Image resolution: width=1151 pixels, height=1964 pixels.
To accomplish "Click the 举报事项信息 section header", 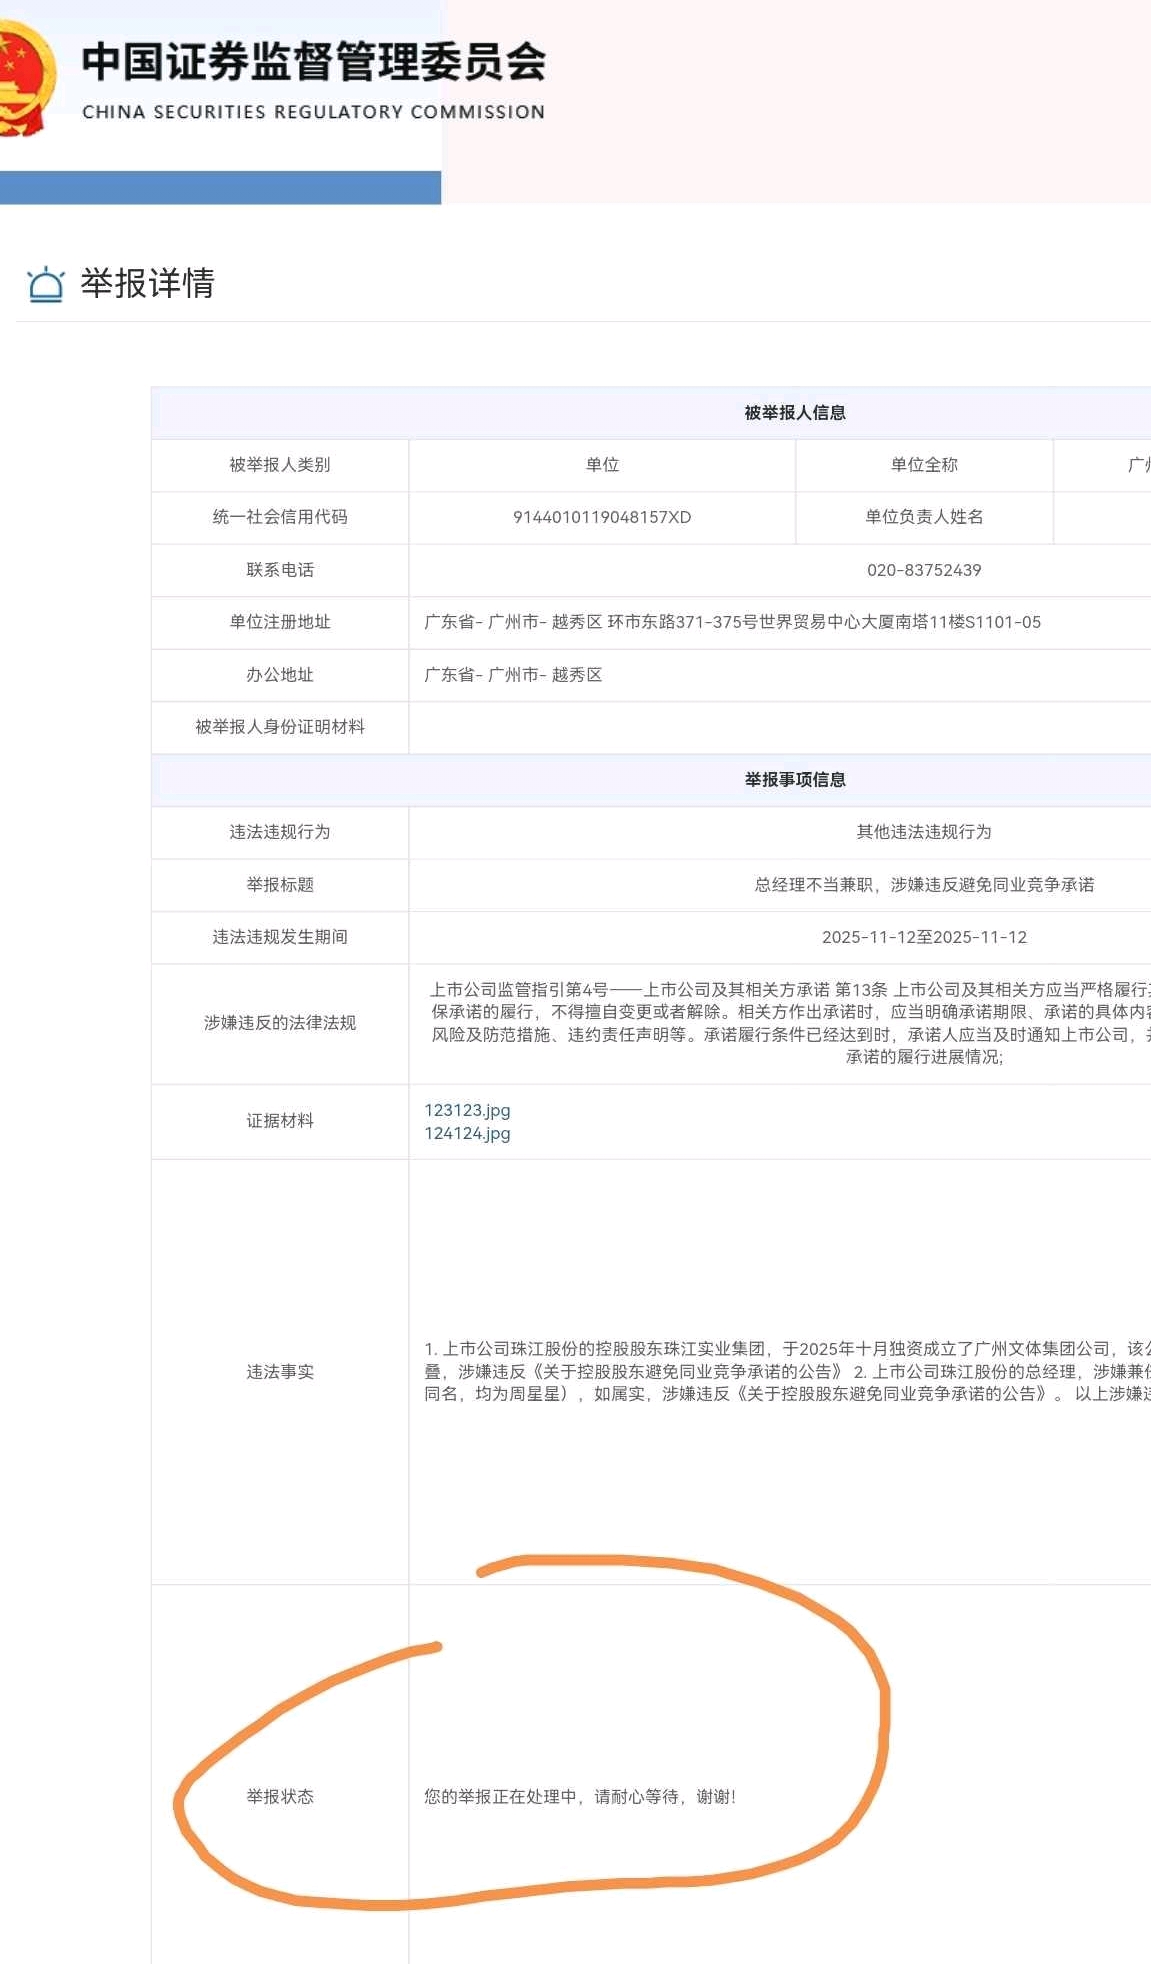I will [795, 780].
